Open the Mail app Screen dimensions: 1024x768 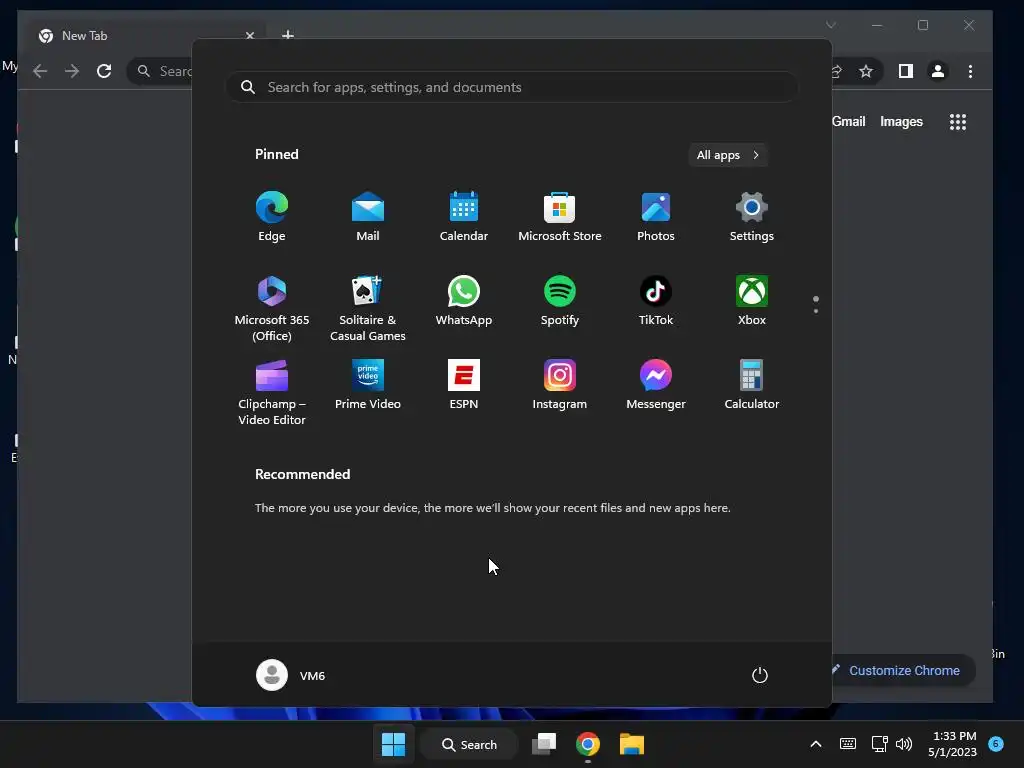(368, 216)
